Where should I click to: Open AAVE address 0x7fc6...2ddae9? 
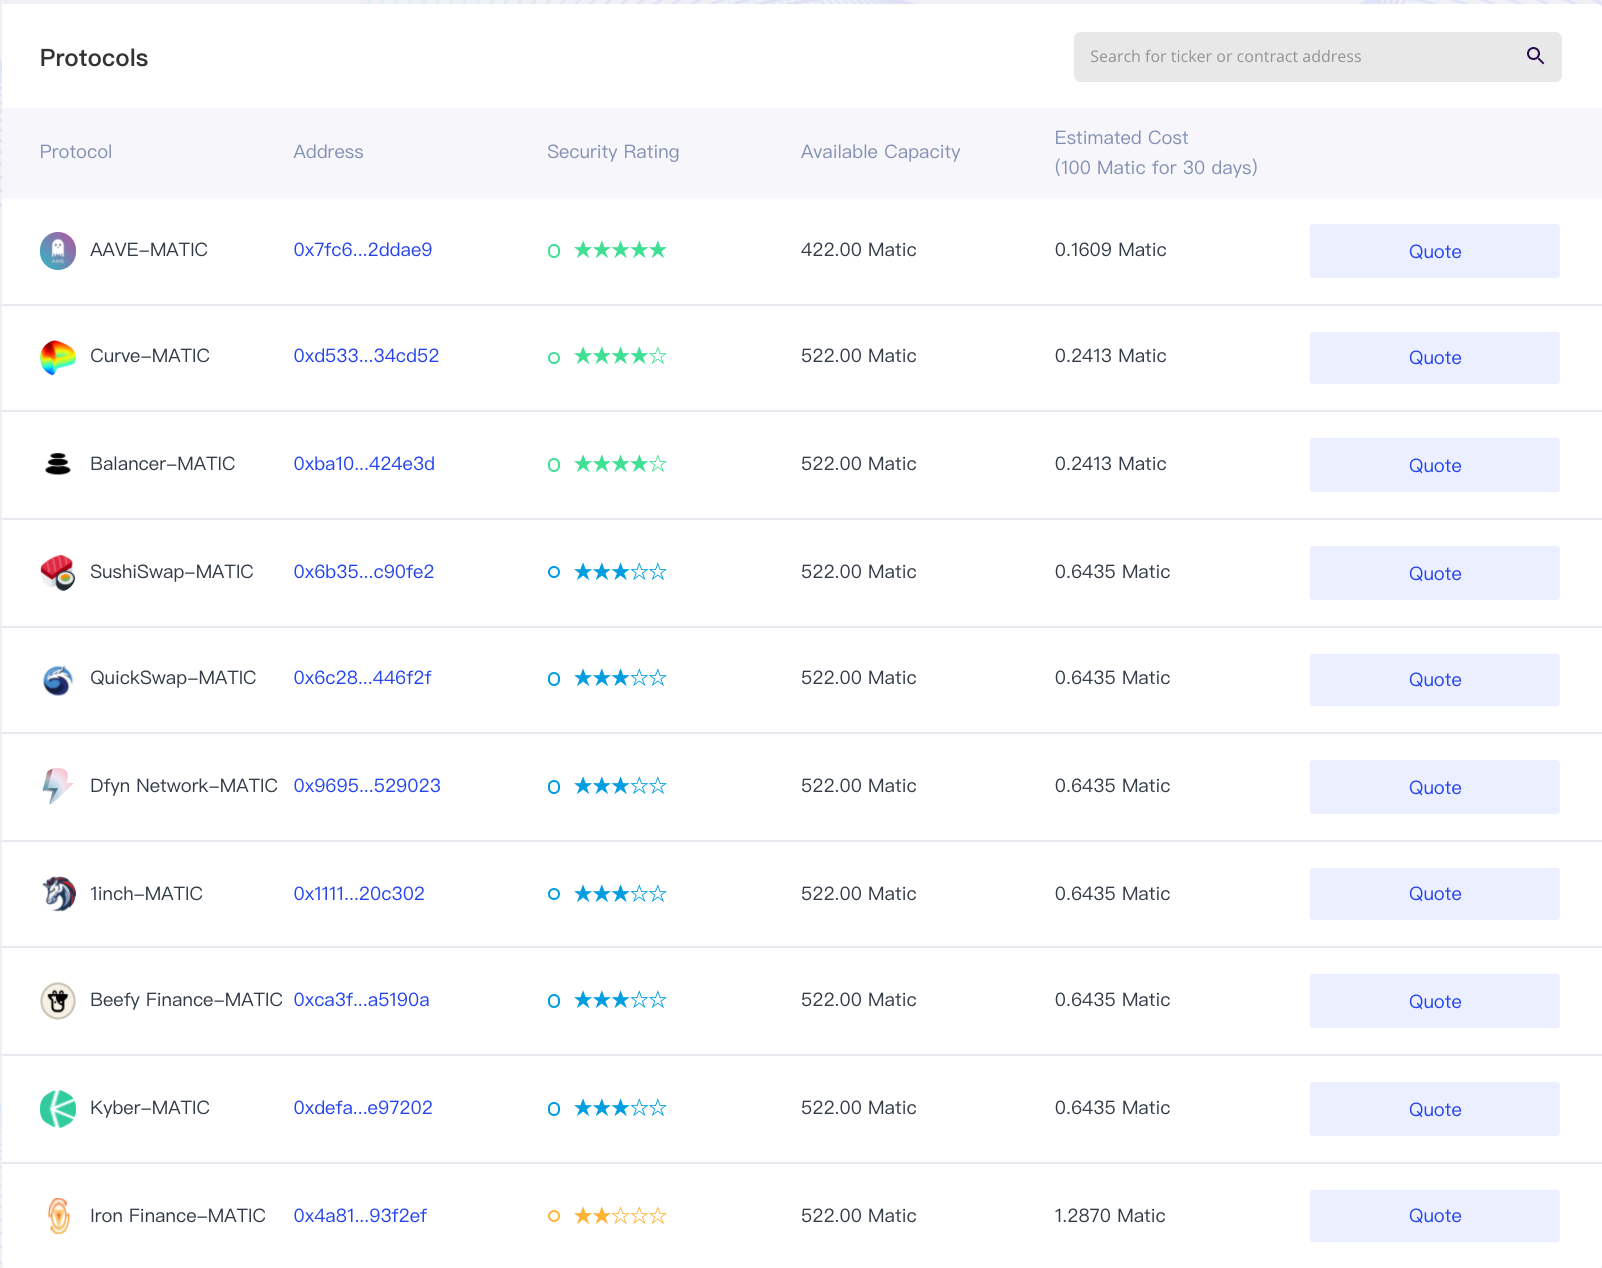pos(363,250)
